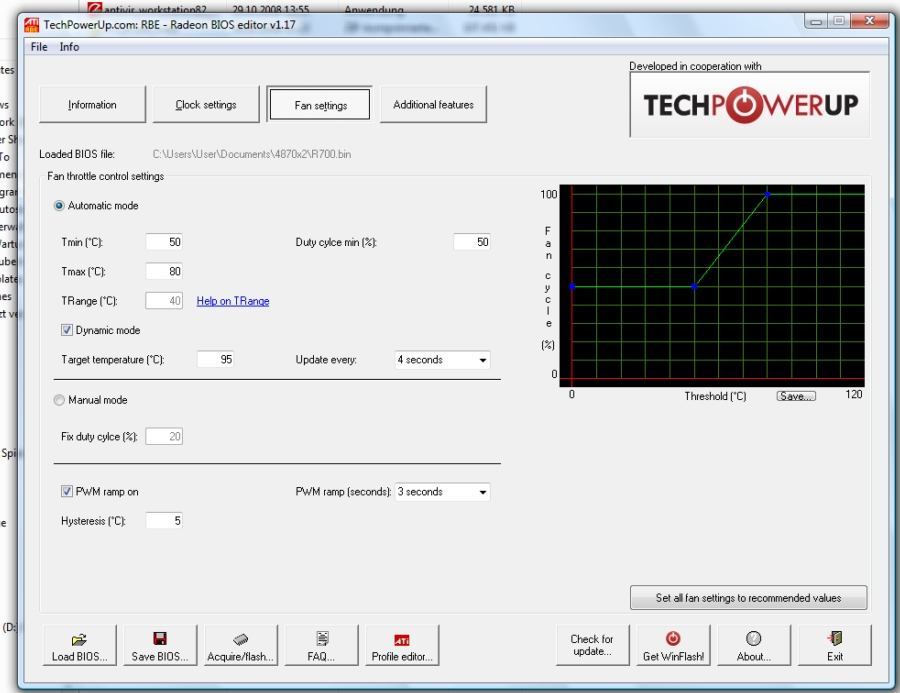Click the Tmax temperature field

(164, 271)
